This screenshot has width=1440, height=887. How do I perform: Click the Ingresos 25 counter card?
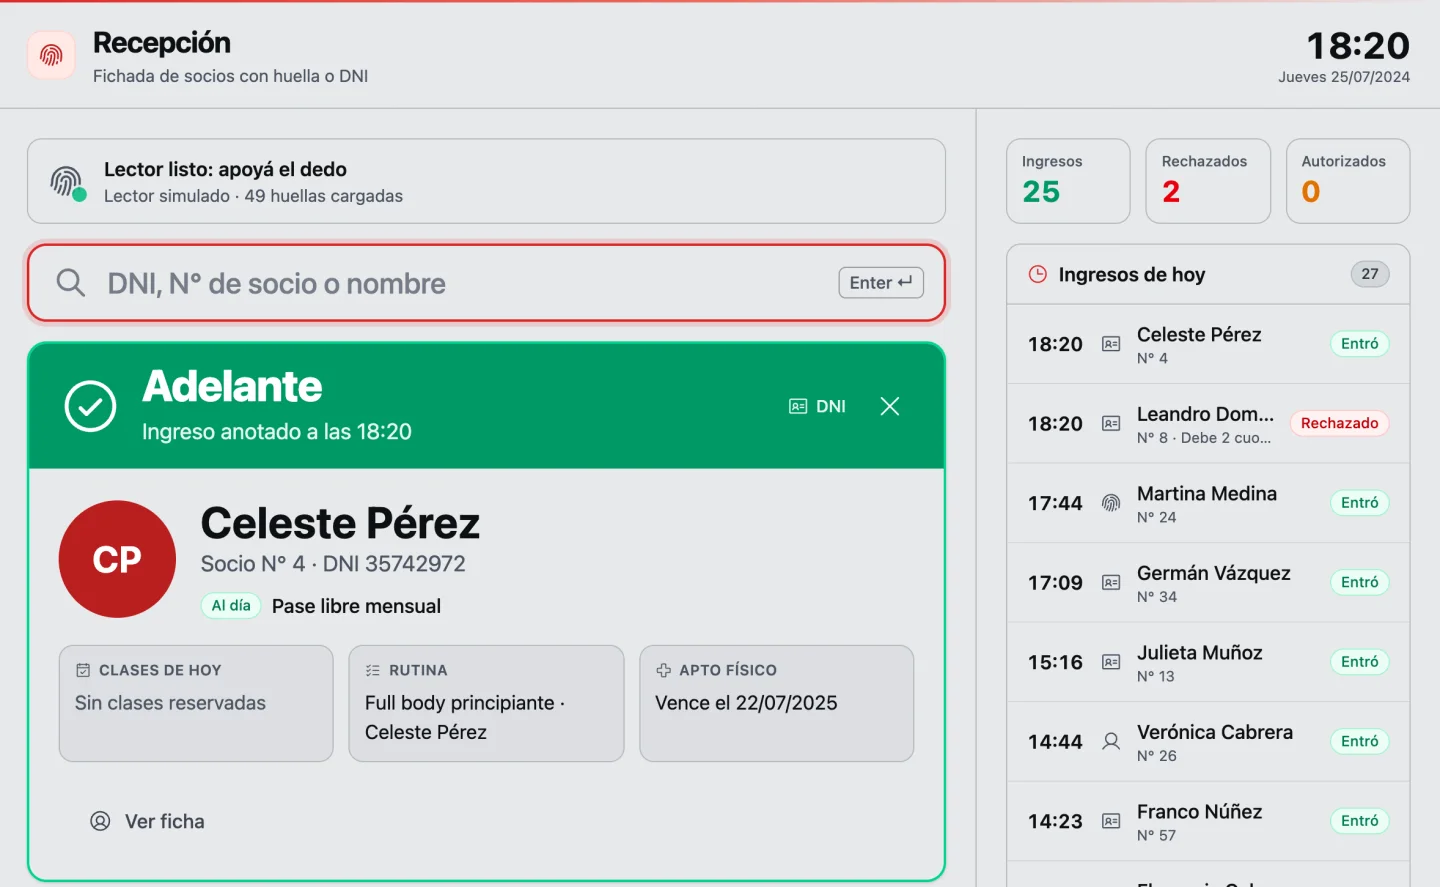point(1068,181)
